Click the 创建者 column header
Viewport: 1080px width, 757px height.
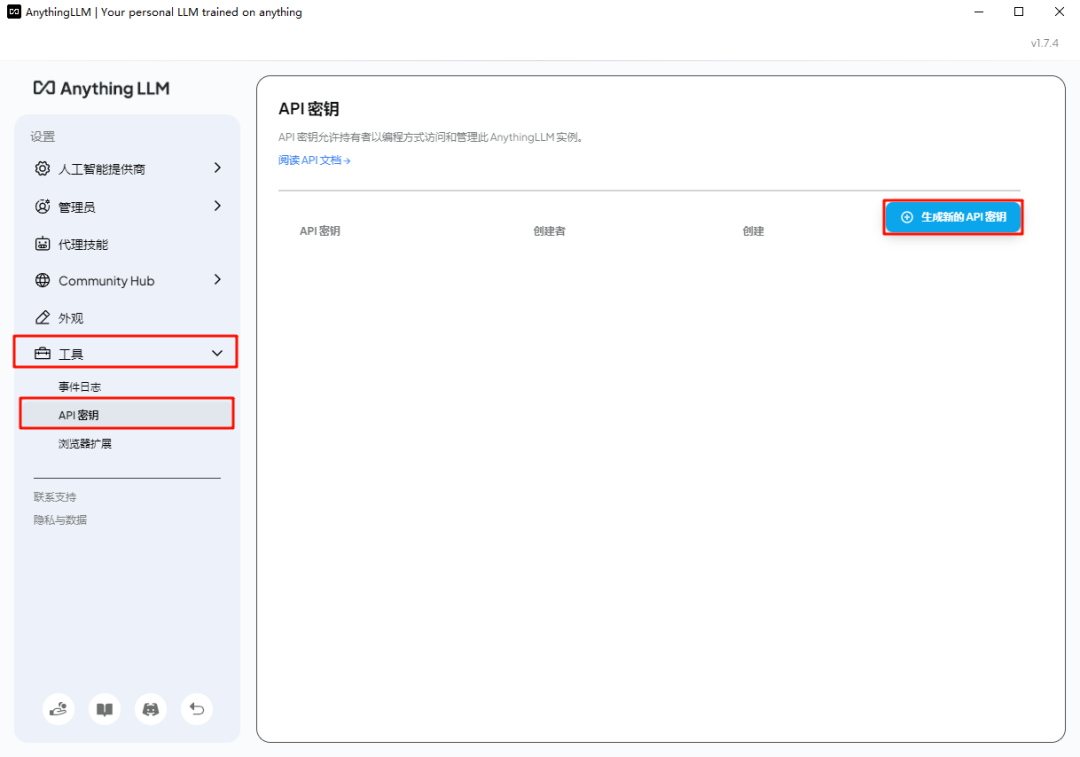pos(549,231)
